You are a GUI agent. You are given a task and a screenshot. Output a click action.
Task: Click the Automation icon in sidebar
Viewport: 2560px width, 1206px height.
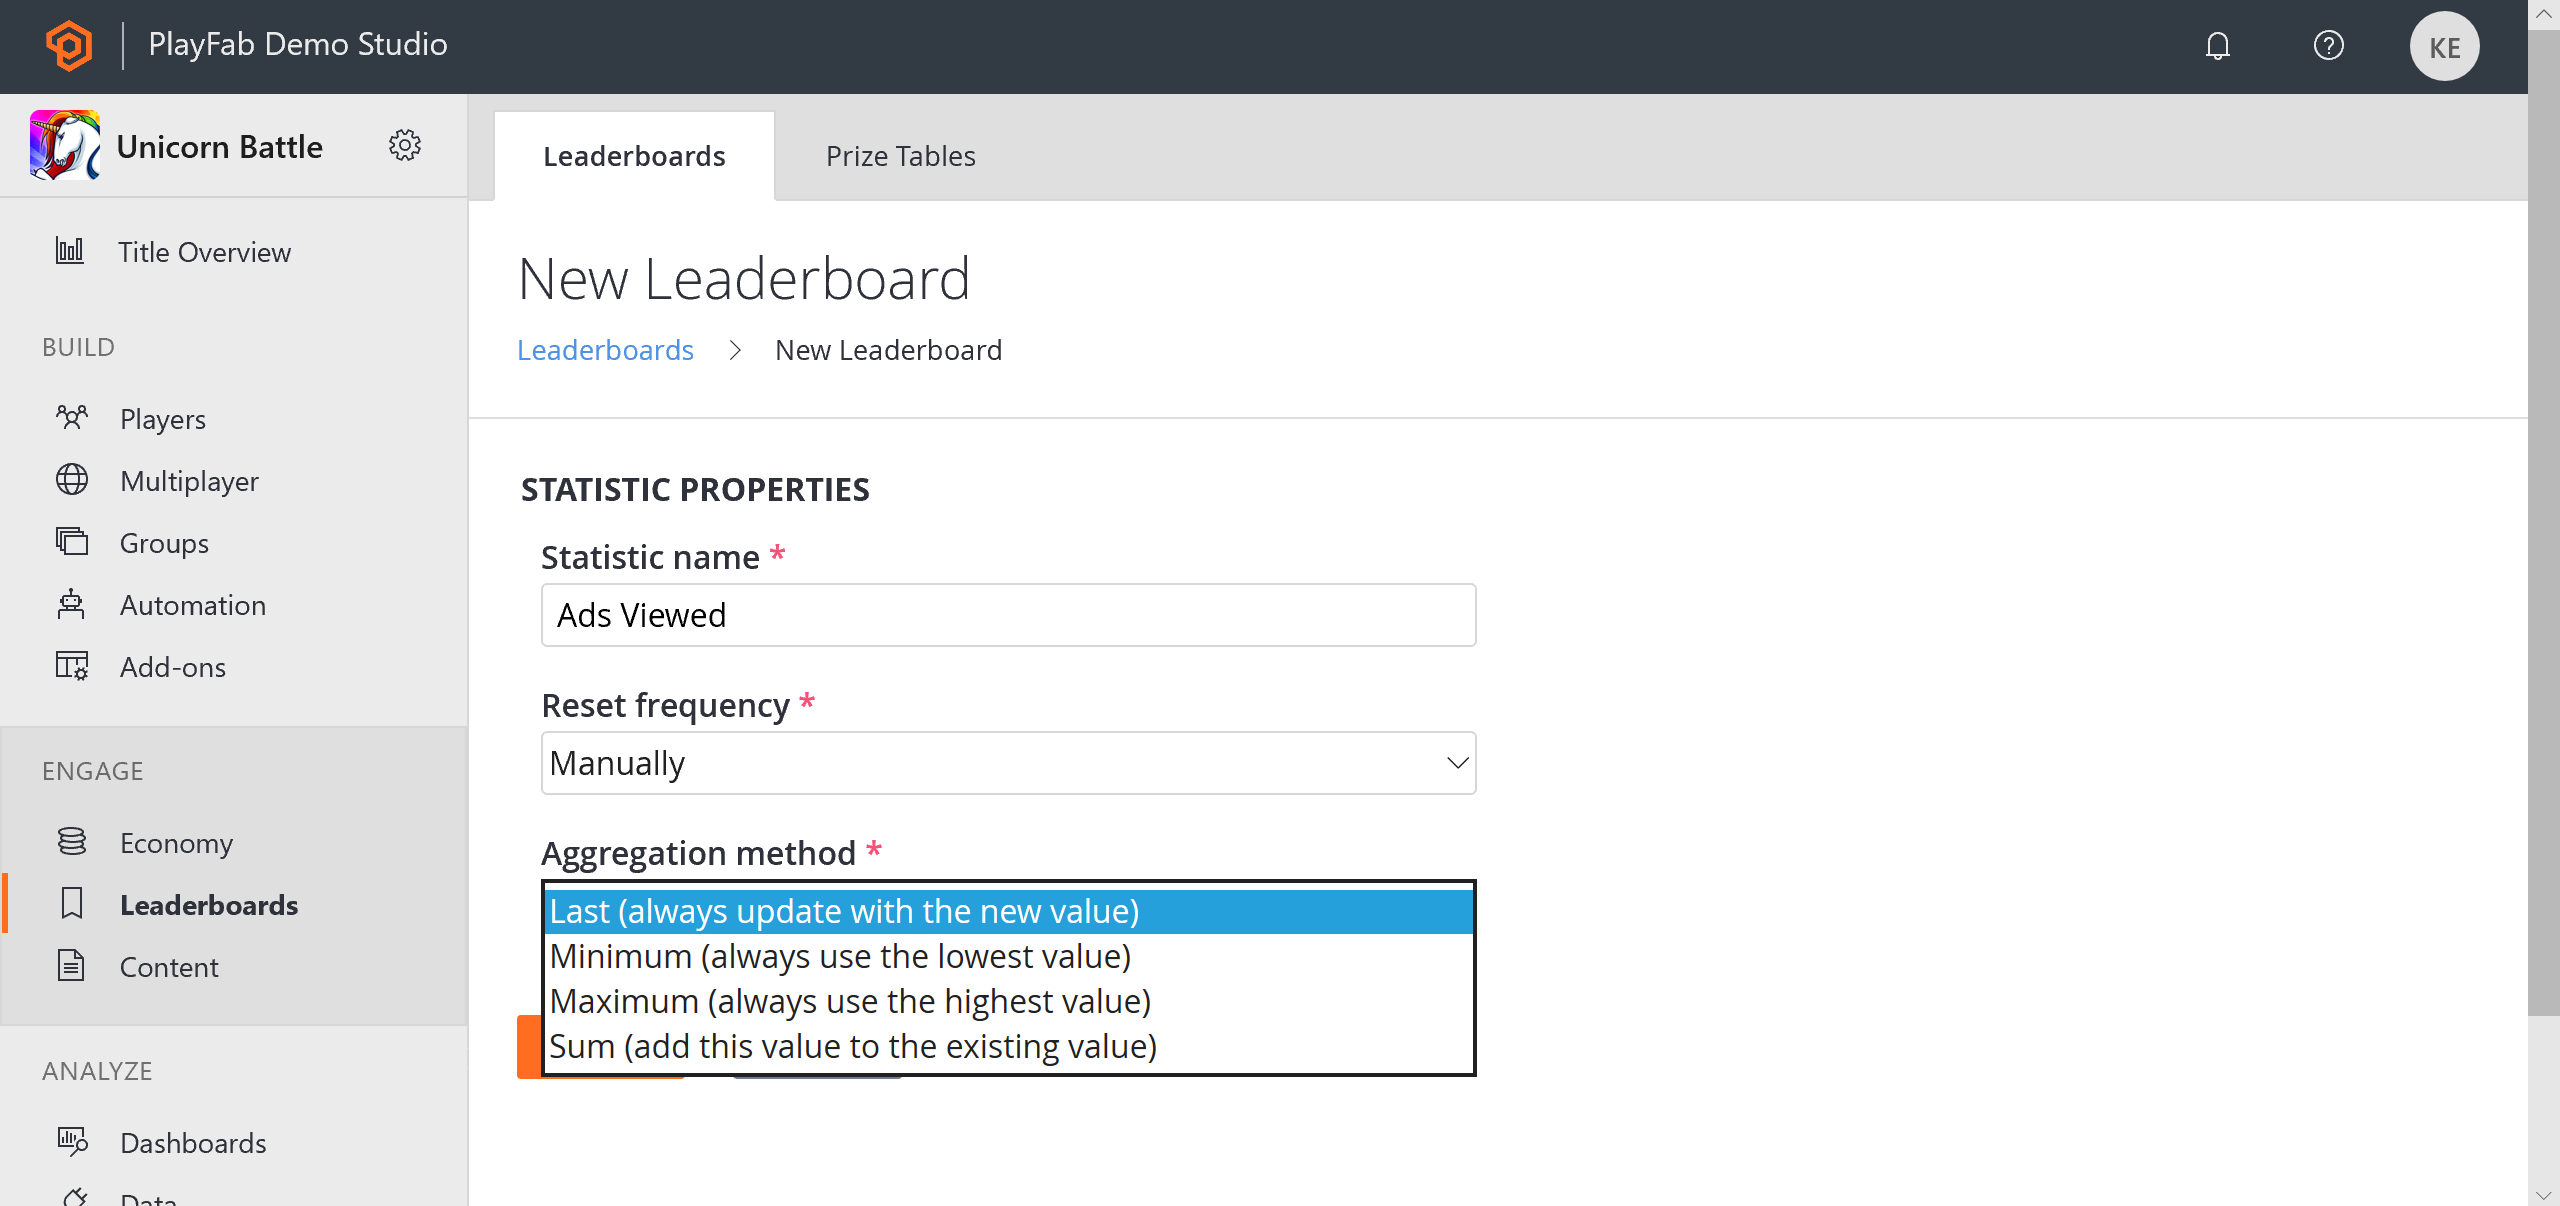(72, 604)
